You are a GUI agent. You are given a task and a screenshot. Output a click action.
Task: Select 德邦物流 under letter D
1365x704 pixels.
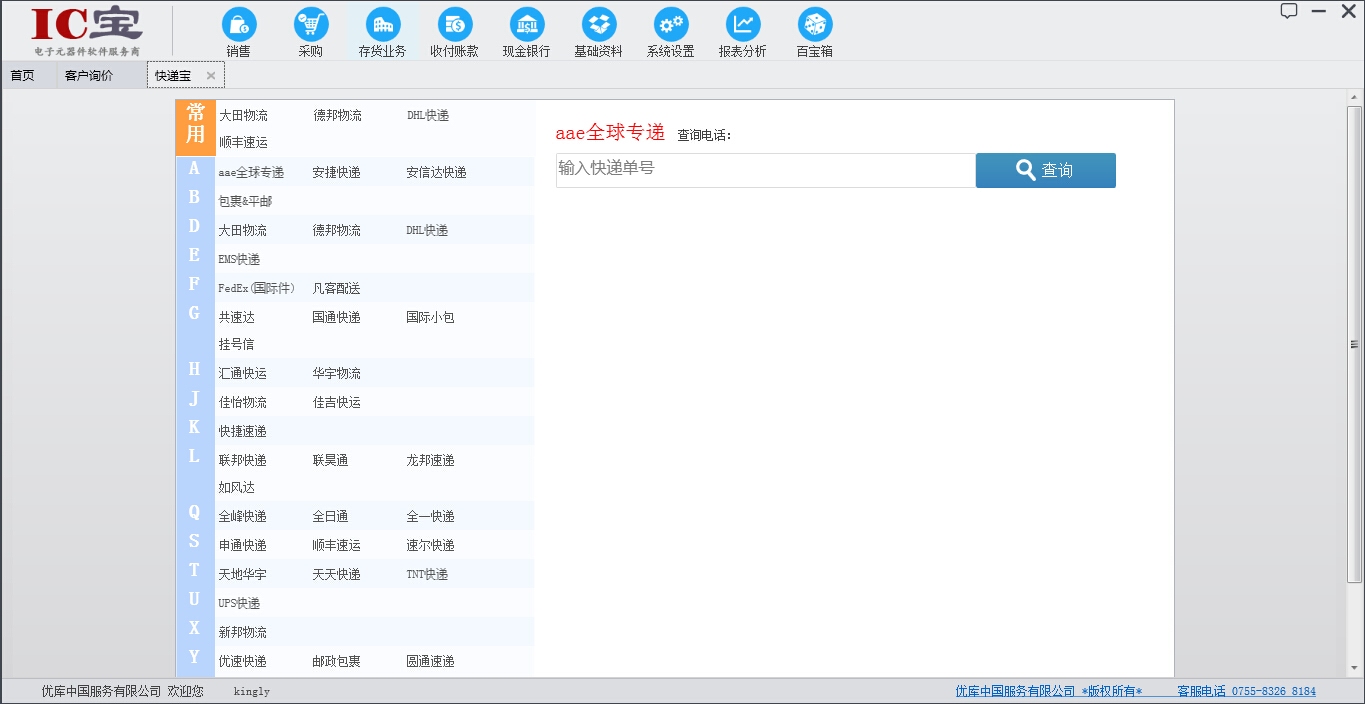point(336,231)
